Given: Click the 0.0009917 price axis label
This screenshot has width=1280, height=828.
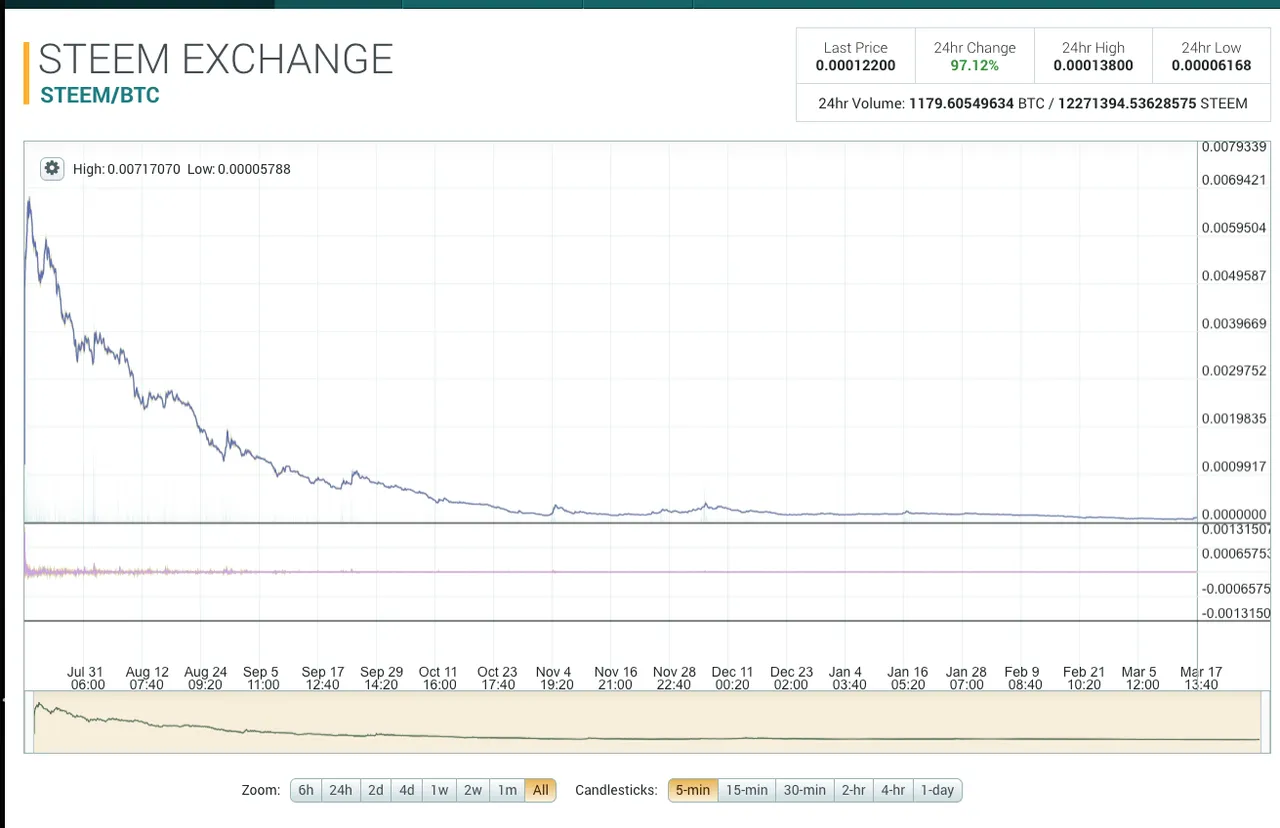Looking at the screenshot, I should click(x=1234, y=466).
